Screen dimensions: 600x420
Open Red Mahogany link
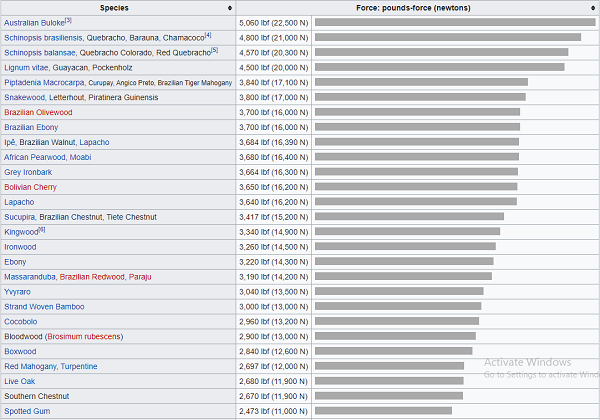pos(30,366)
